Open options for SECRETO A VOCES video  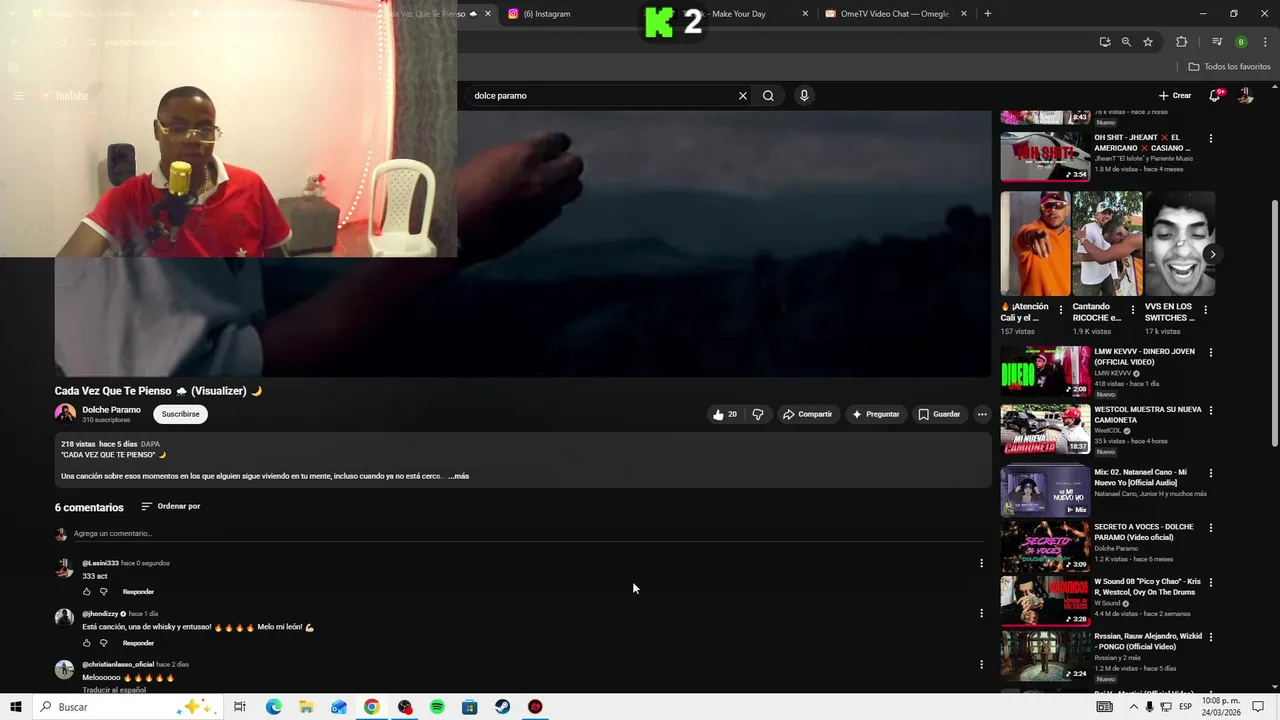pyautogui.click(x=1211, y=528)
